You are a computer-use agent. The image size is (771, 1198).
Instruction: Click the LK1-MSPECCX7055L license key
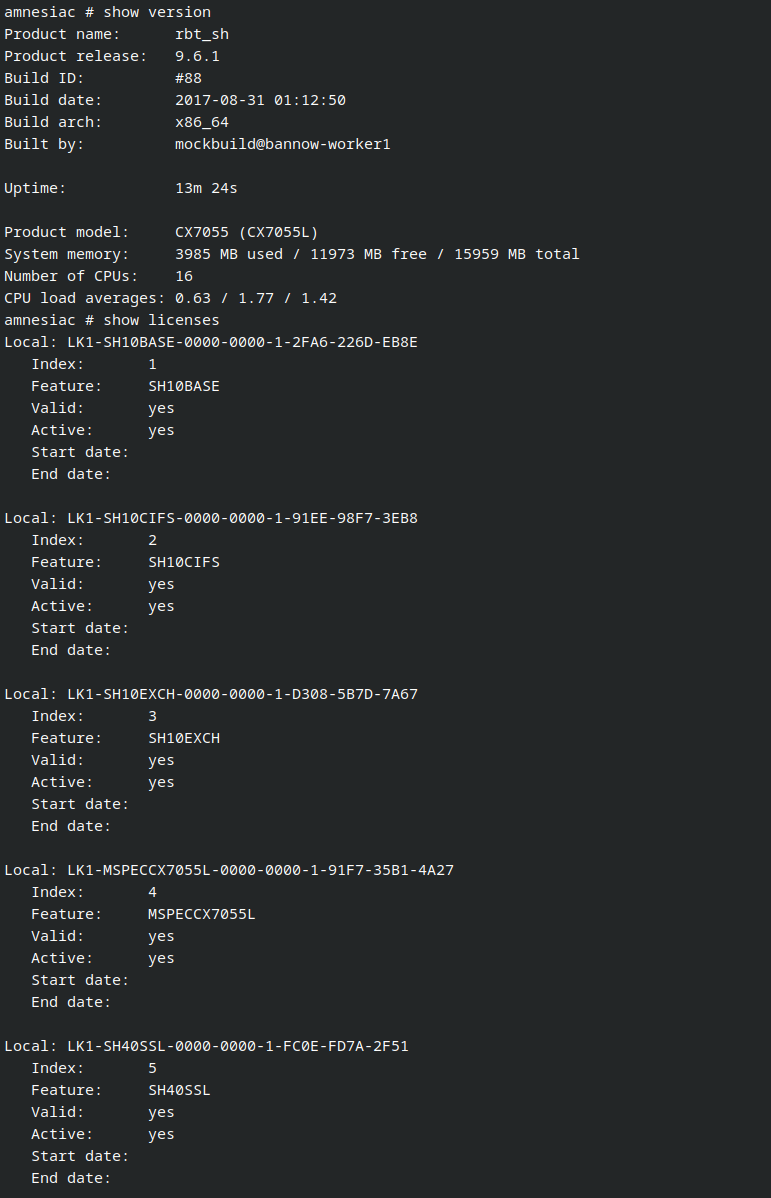click(260, 870)
